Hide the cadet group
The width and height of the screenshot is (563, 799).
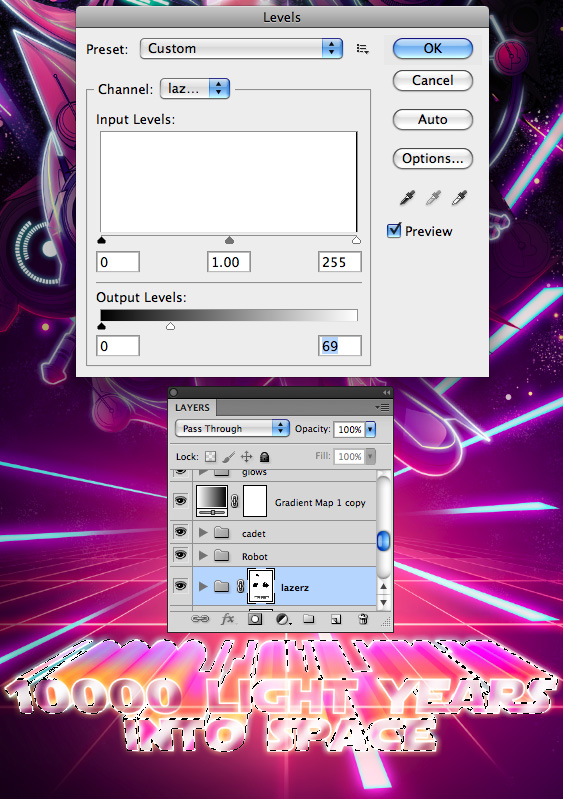180,532
